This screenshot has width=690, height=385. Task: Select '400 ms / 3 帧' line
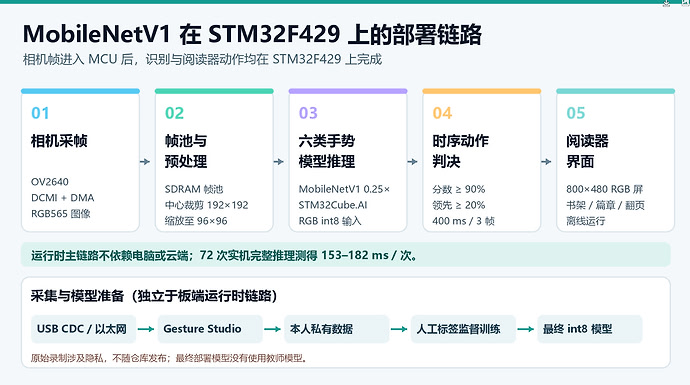[463, 221]
